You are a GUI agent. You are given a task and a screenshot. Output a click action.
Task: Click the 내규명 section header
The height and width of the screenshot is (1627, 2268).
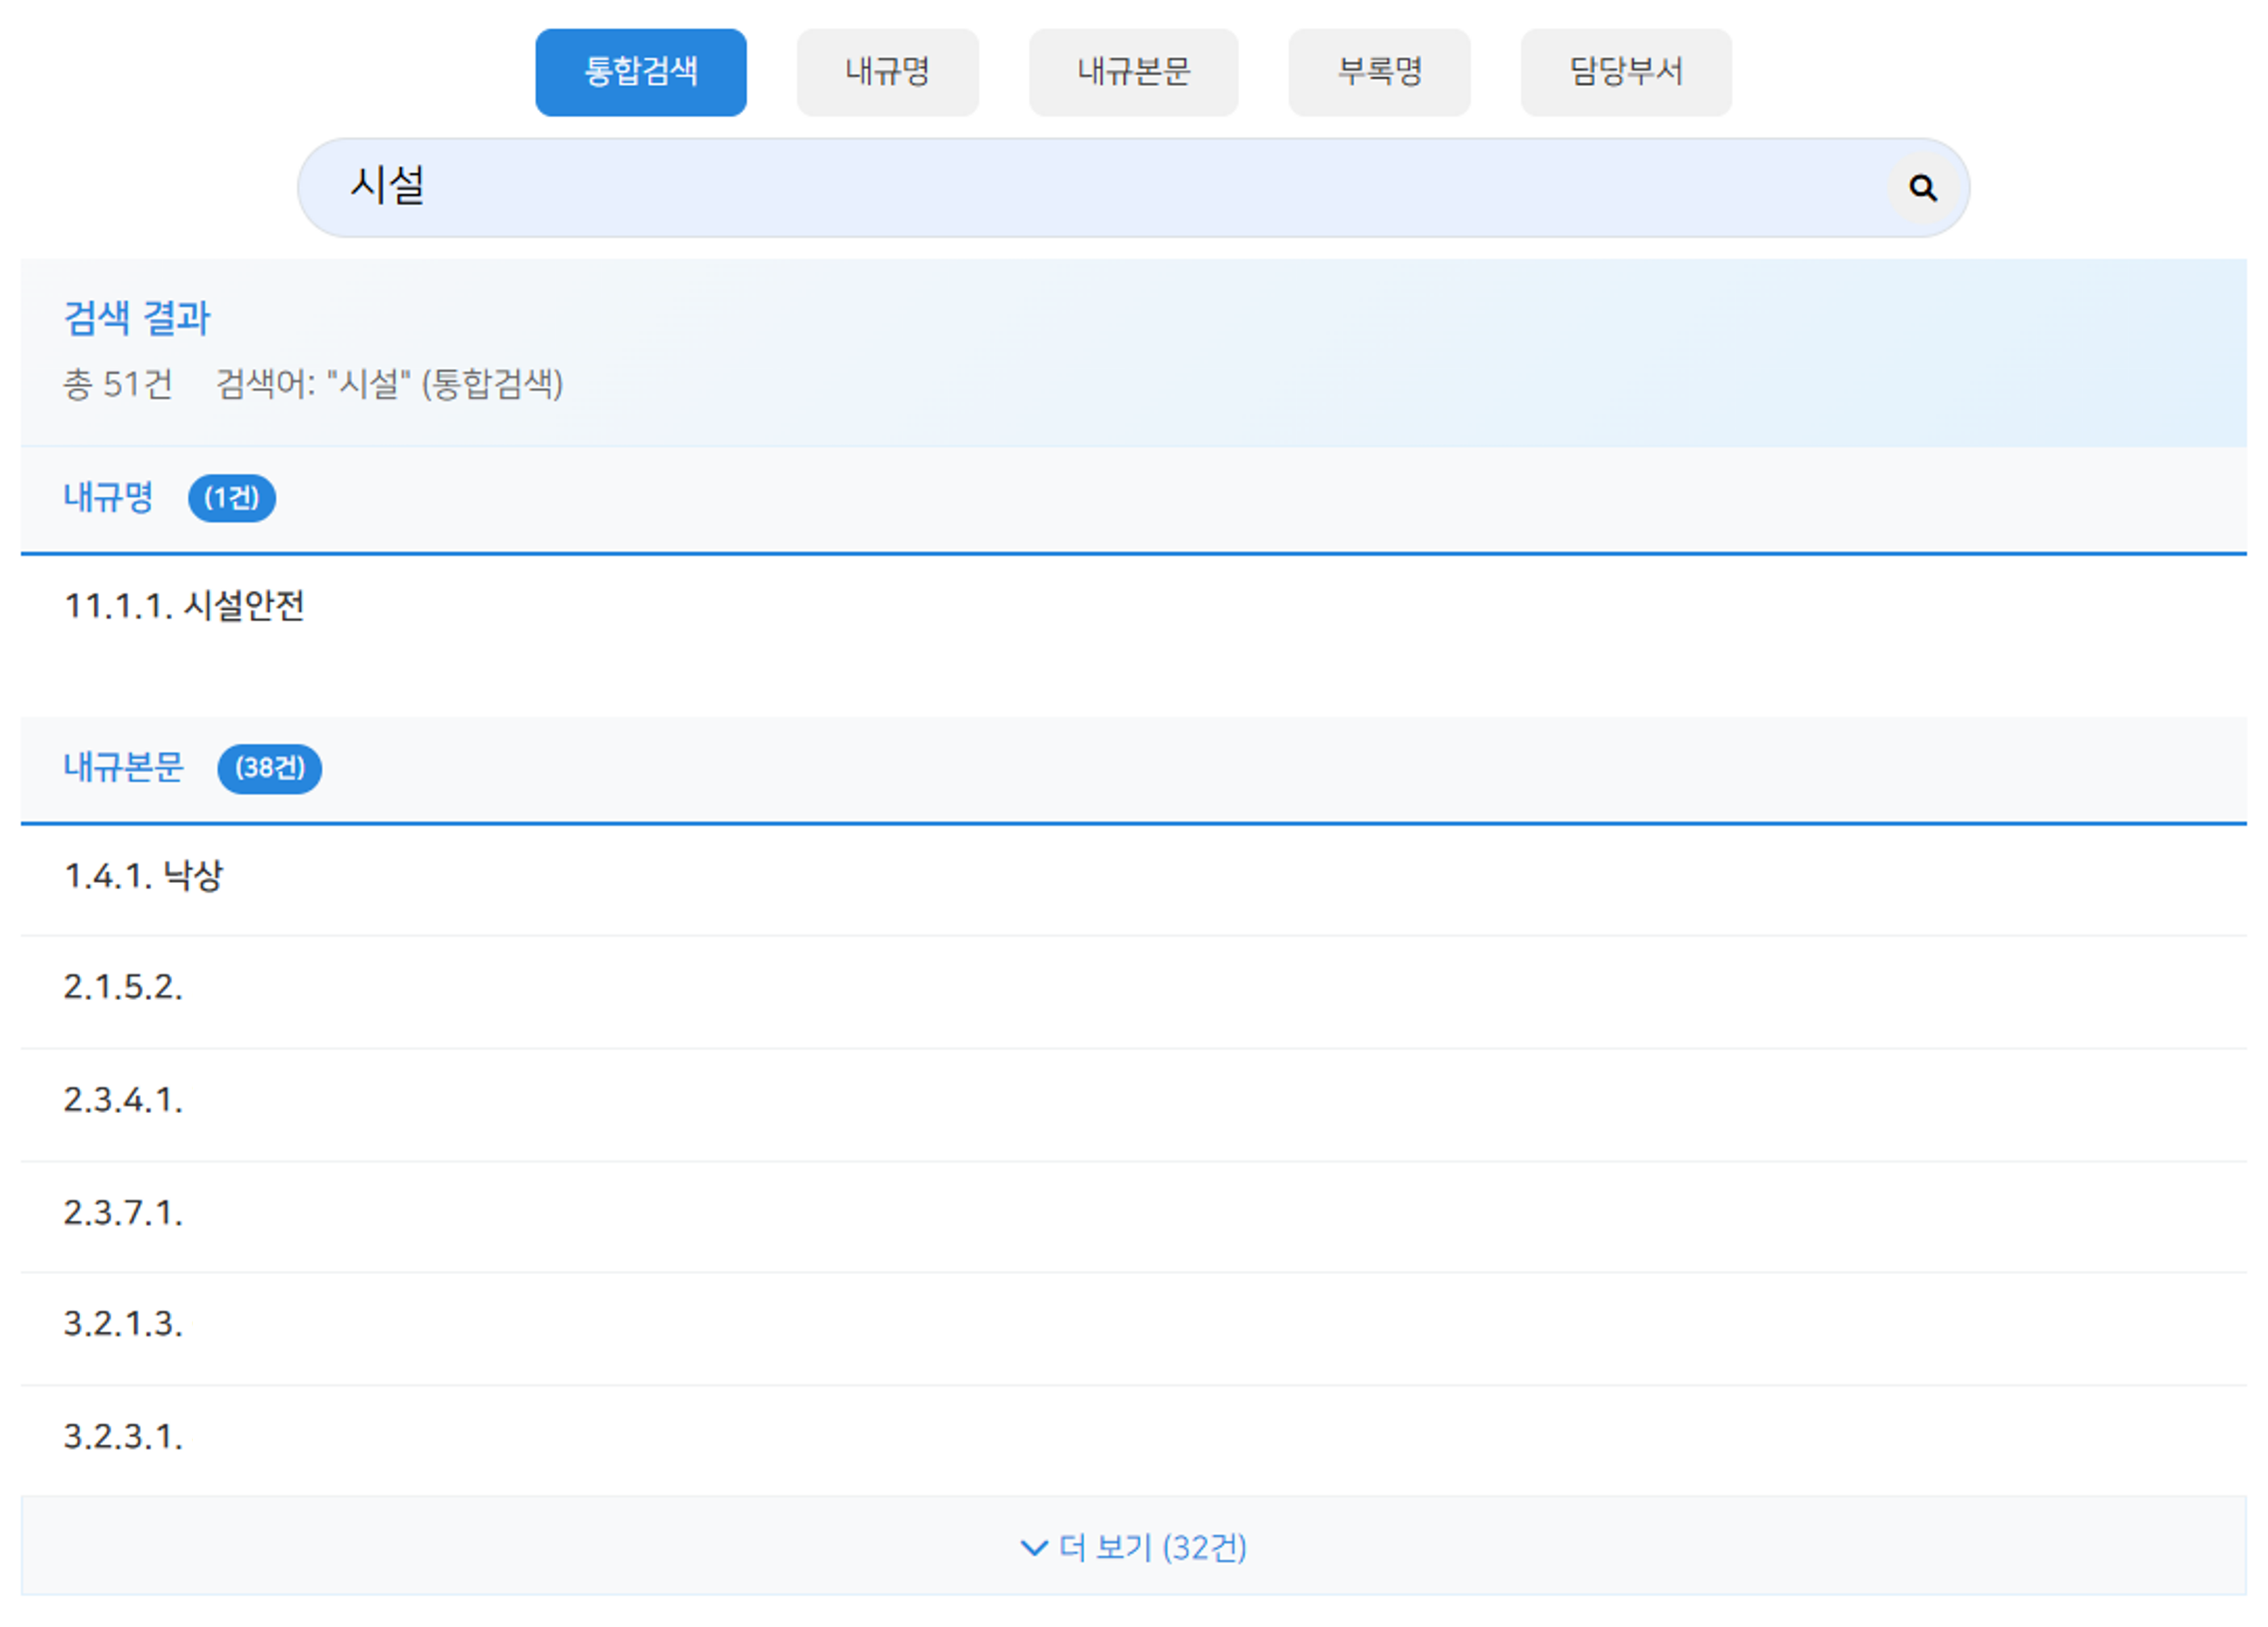coord(108,498)
